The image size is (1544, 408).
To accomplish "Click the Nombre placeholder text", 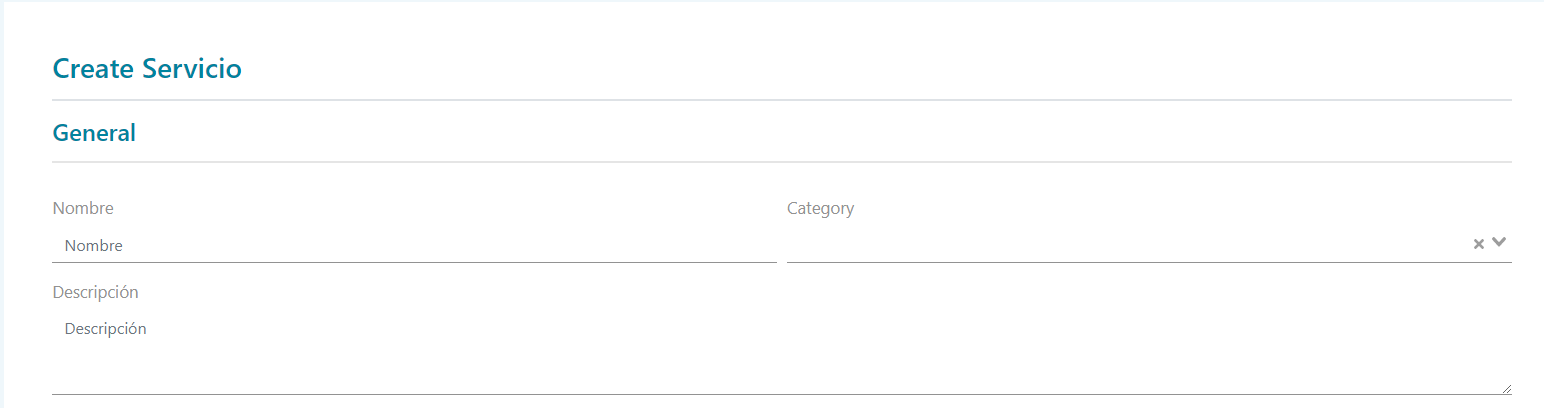I will click(x=93, y=245).
